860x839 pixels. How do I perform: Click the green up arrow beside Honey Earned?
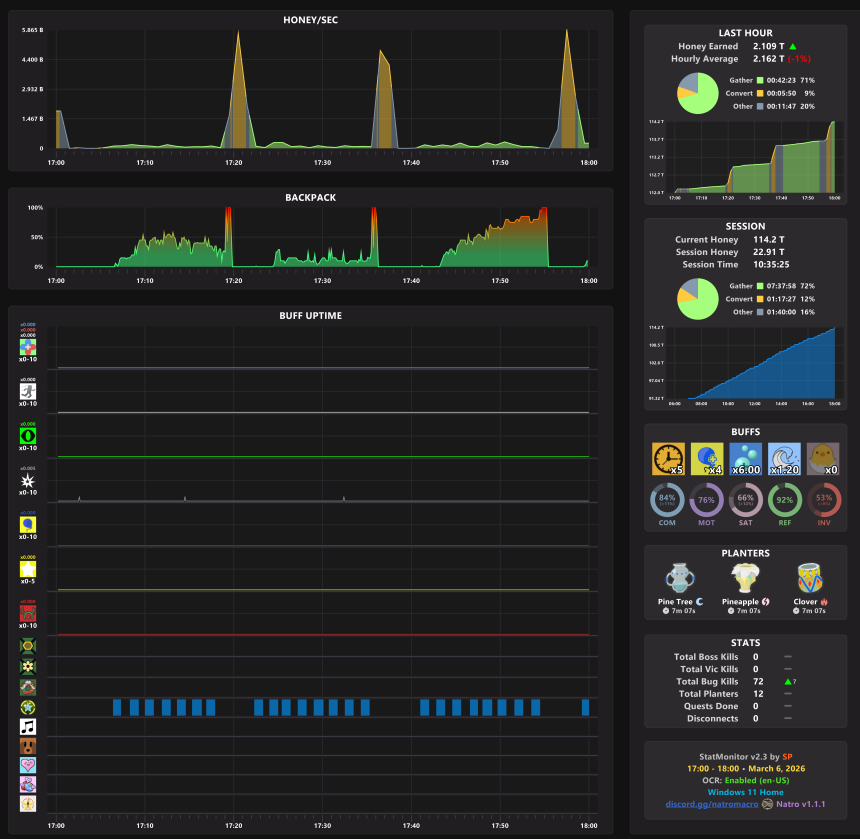pyautogui.click(x=793, y=46)
